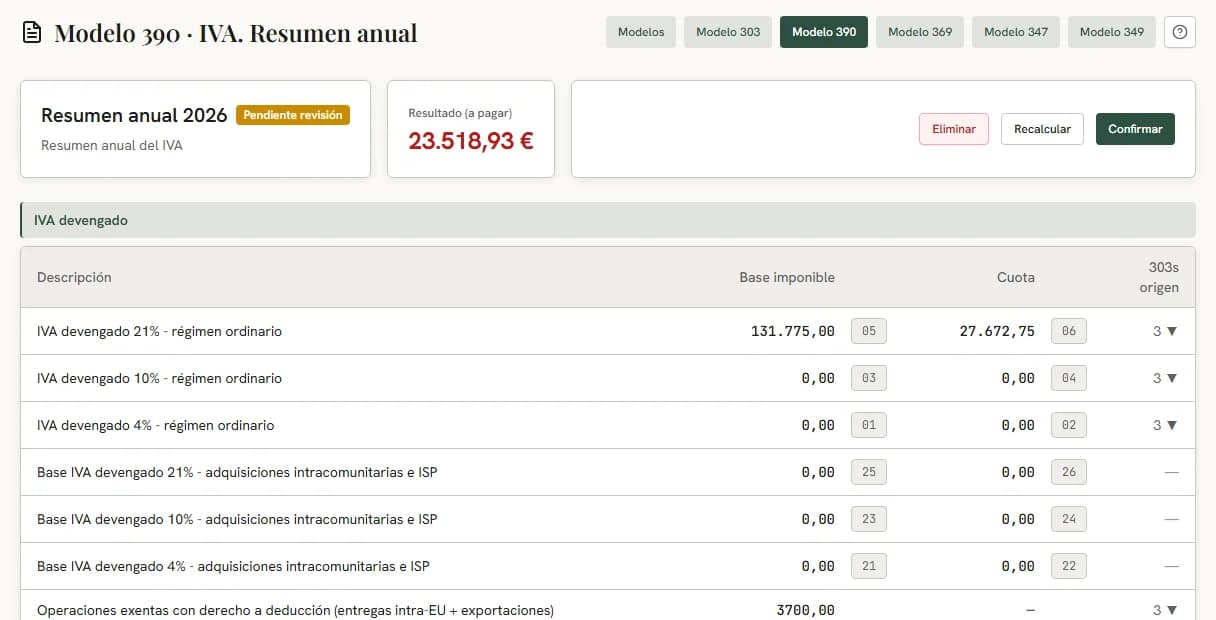Click the Eliminar button
This screenshot has height=620, width=1216.
pos(954,129)
